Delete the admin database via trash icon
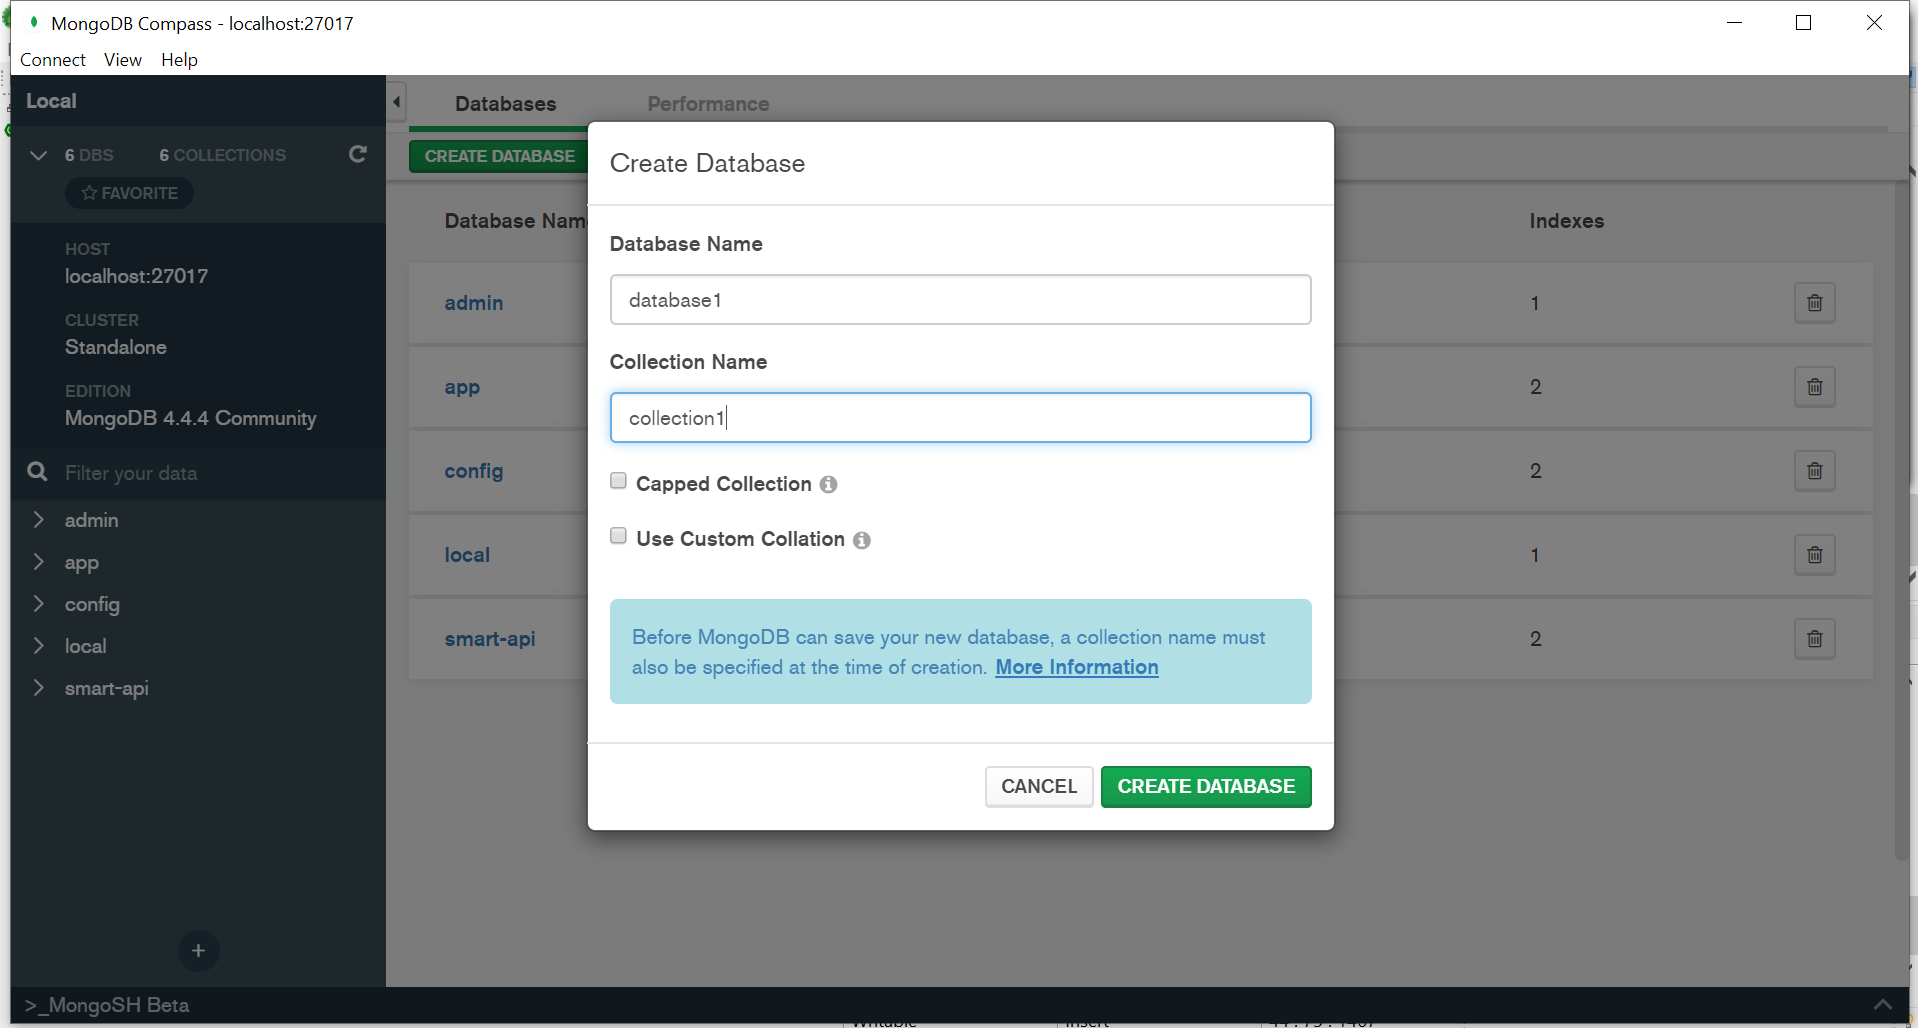Screen dimensions: 1918x1028 tap(1815, 303)
